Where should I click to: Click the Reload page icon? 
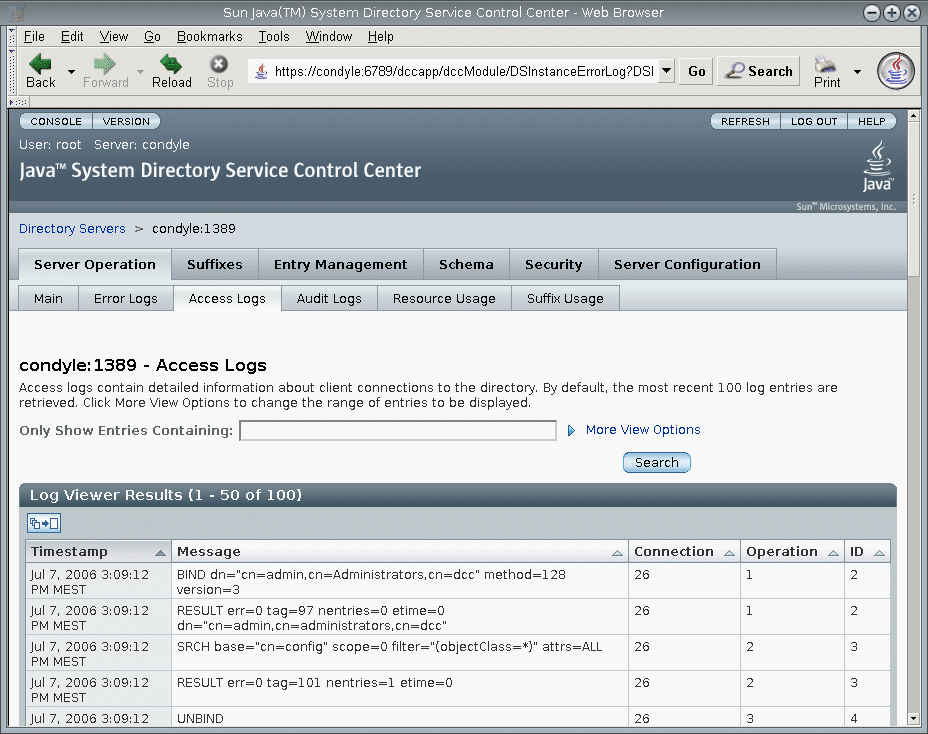point(171,63)
